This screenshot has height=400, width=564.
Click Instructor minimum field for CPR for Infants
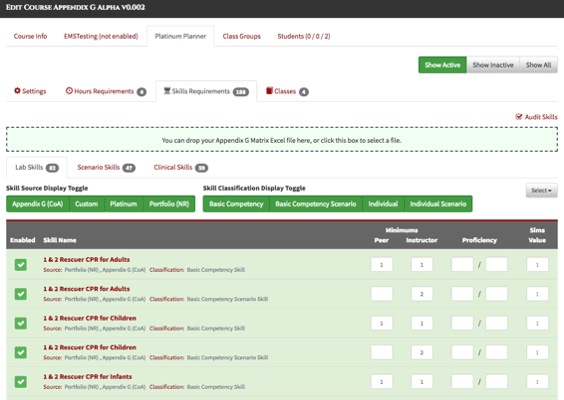(x=422, y=381)
